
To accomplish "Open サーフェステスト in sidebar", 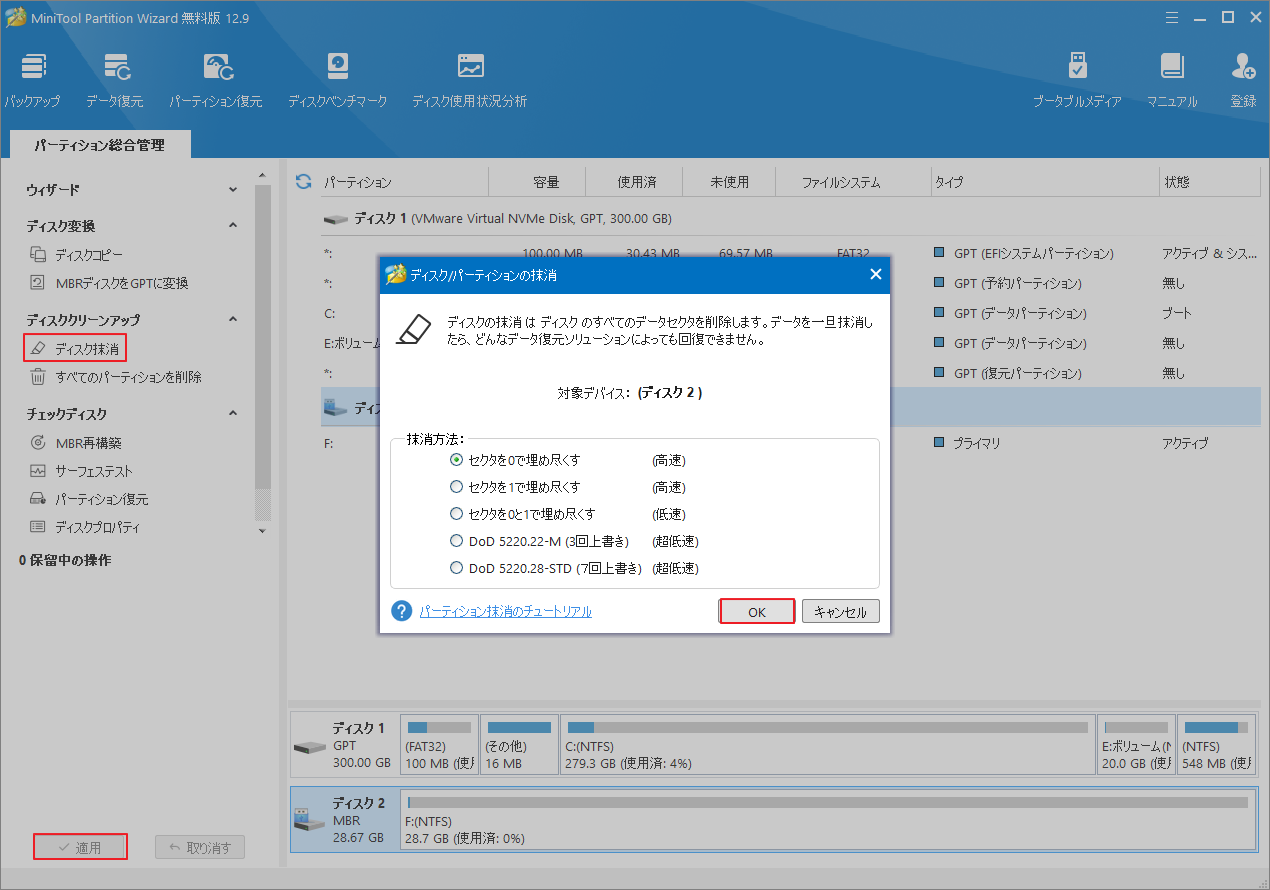I will (81, 471).
